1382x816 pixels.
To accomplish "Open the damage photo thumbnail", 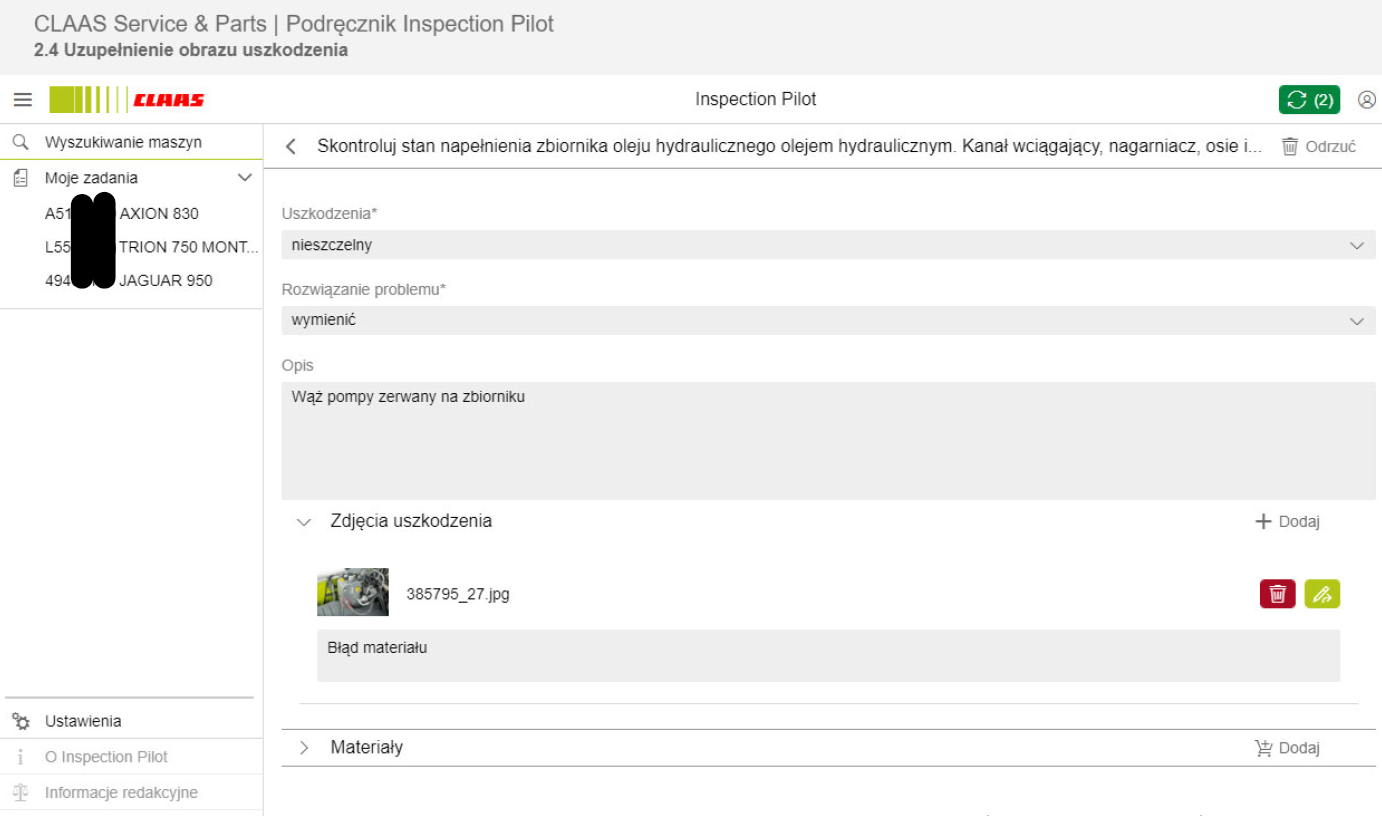I will tap(352, 593).
